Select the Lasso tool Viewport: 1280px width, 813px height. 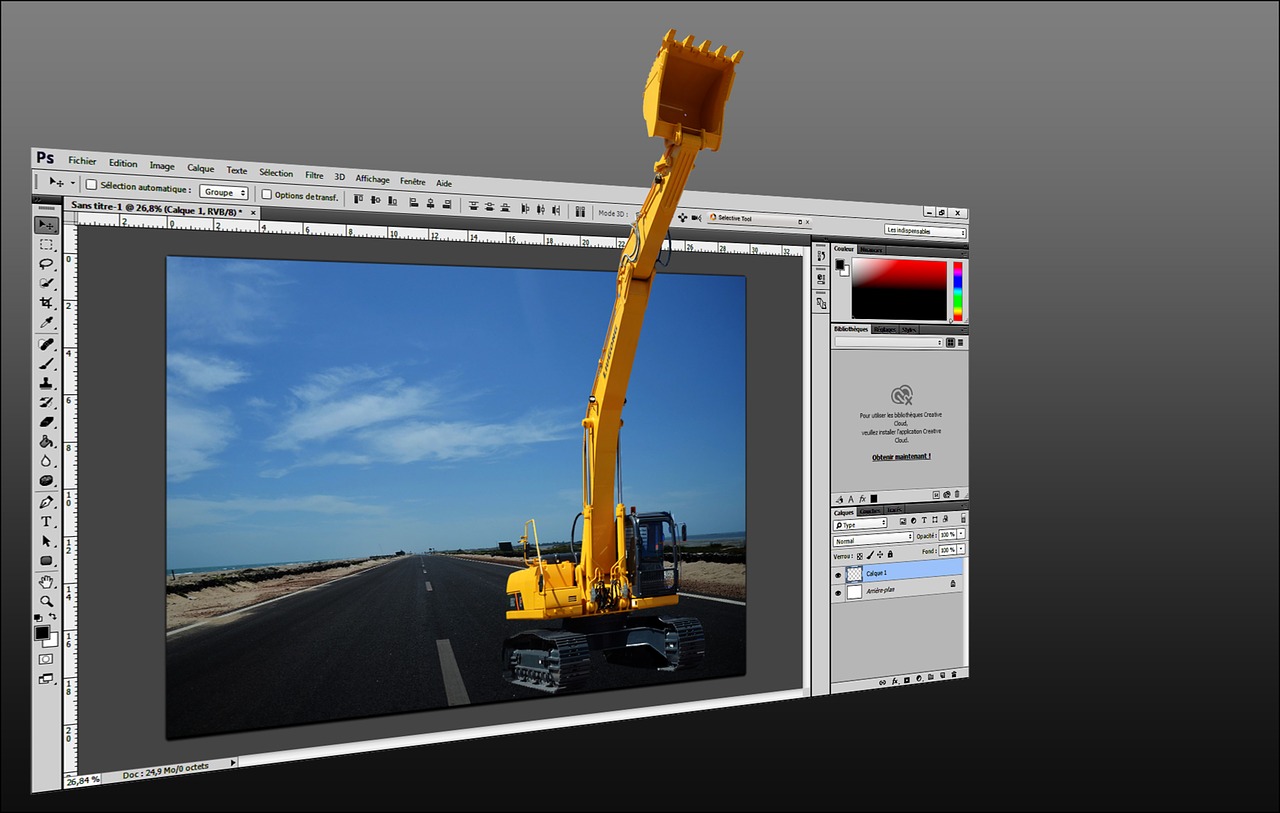[x=46, y=264]
